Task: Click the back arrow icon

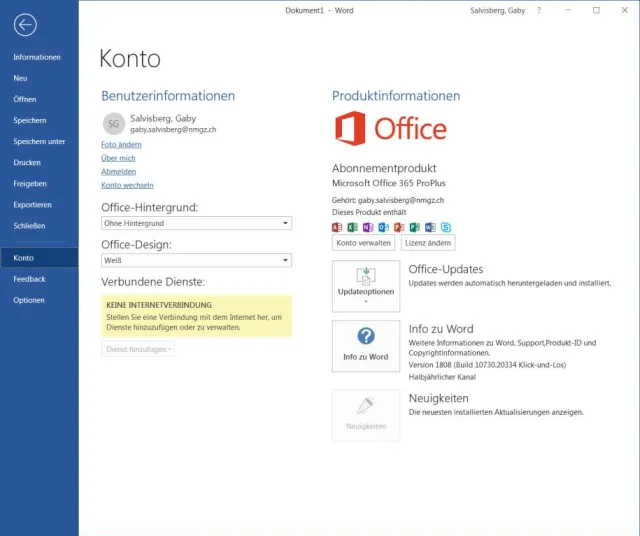Action: (26, 26)
